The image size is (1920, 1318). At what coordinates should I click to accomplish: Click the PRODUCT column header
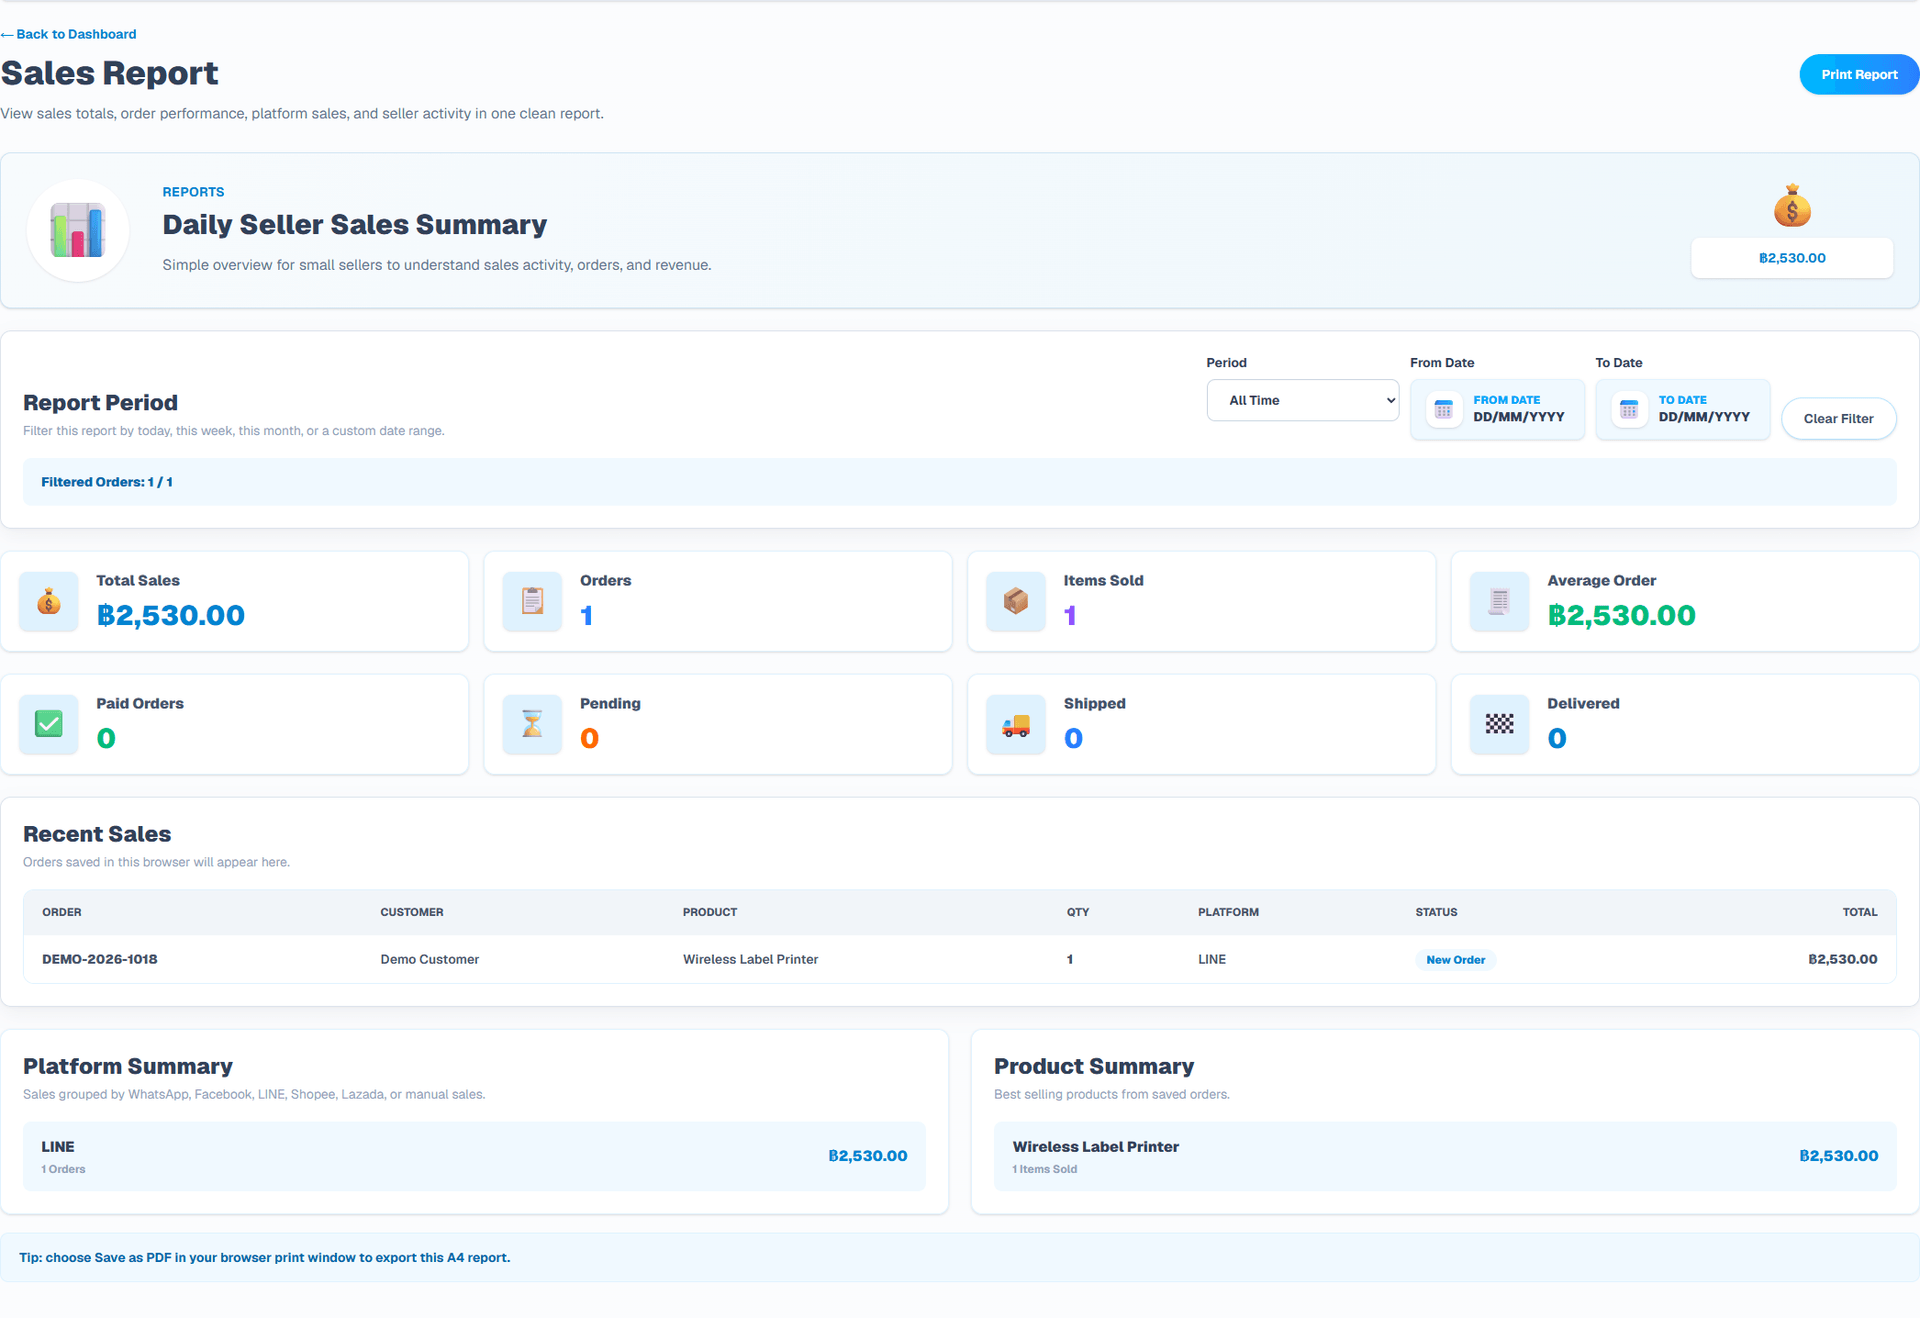[x=710, y=912]
